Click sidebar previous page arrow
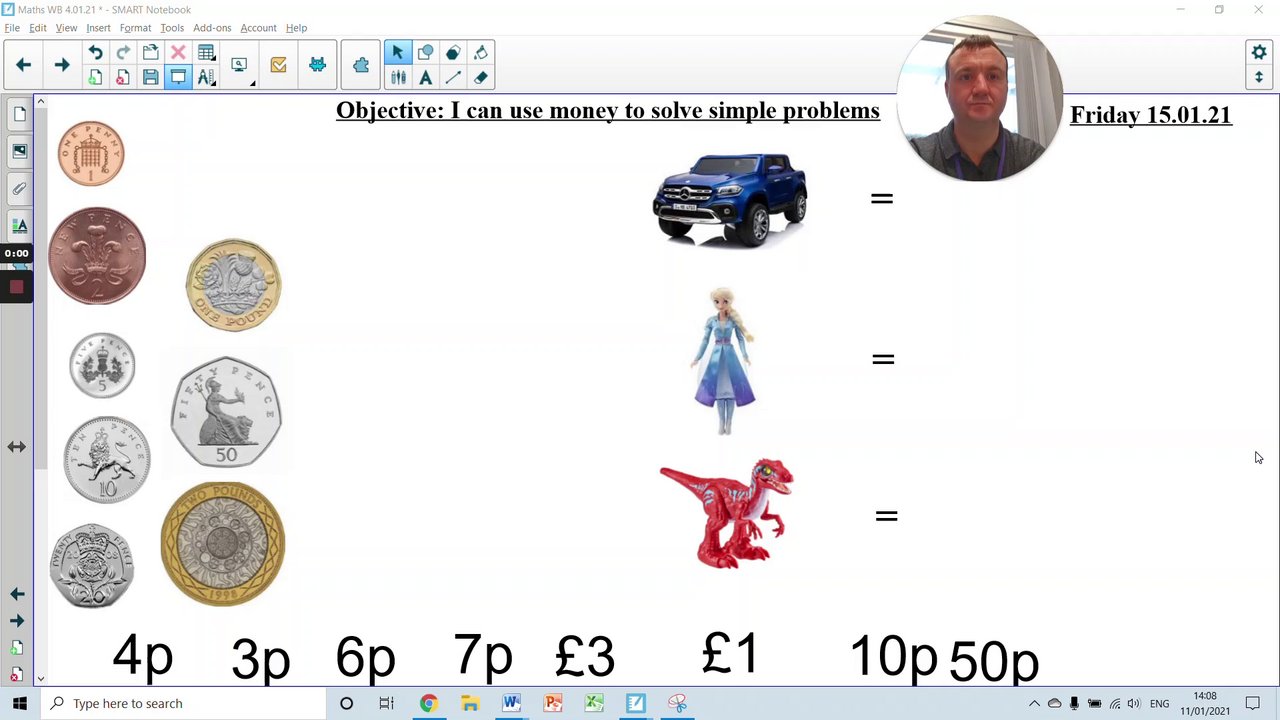The height and width of the screenshot is (720, 1280). click(x=17, y=594)
